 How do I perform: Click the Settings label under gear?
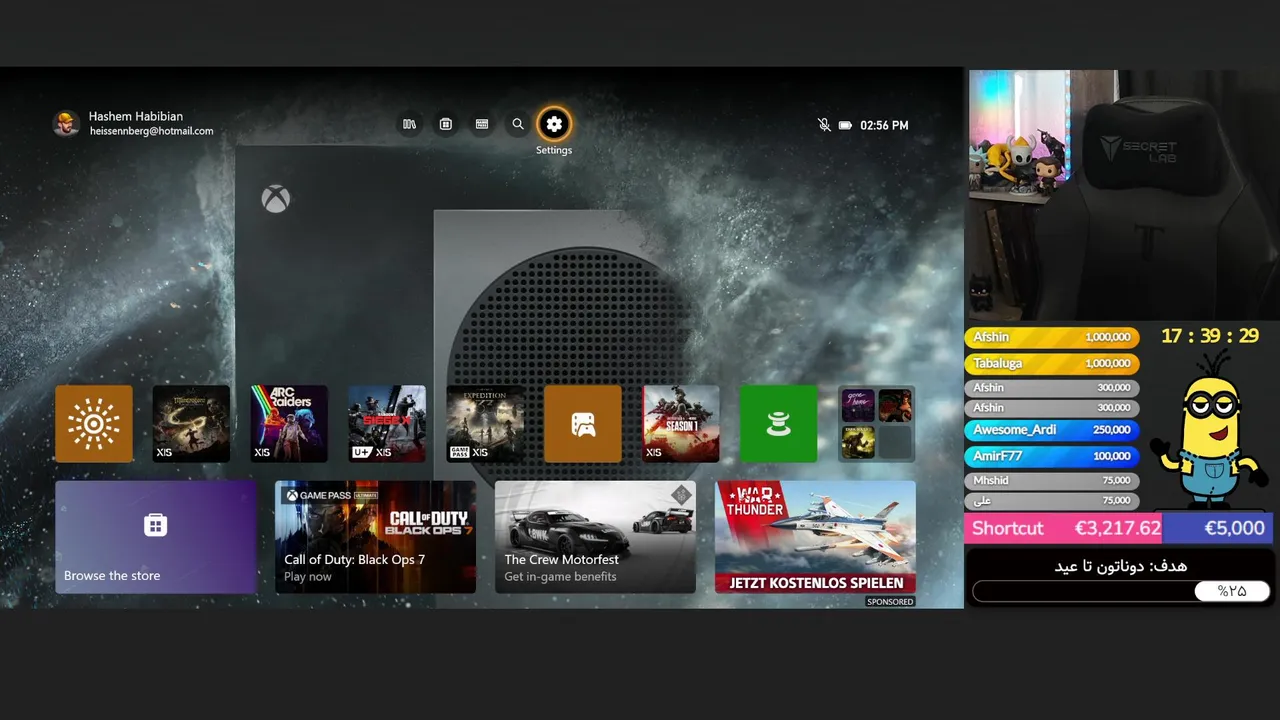[x=554, y=150]
